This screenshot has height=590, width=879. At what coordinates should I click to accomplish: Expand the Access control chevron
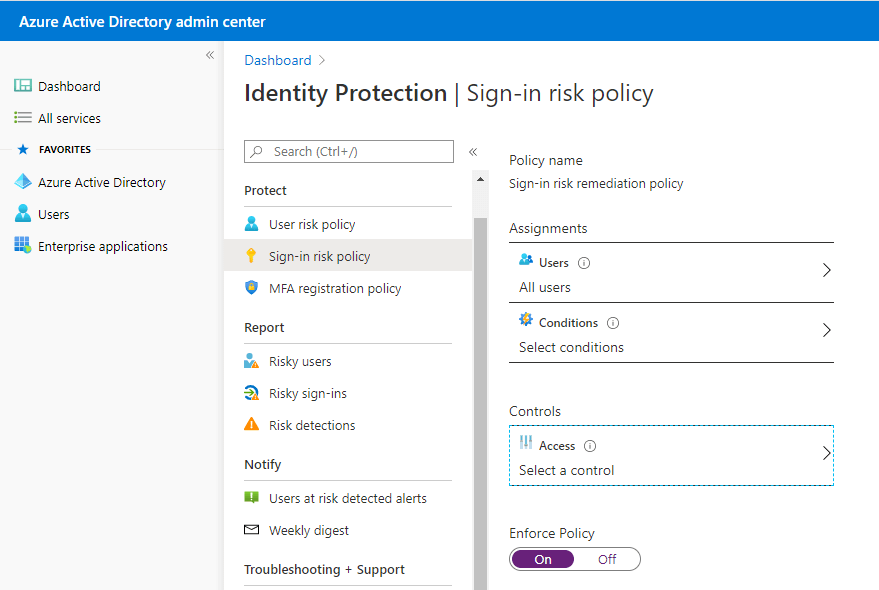pos(826,453)
